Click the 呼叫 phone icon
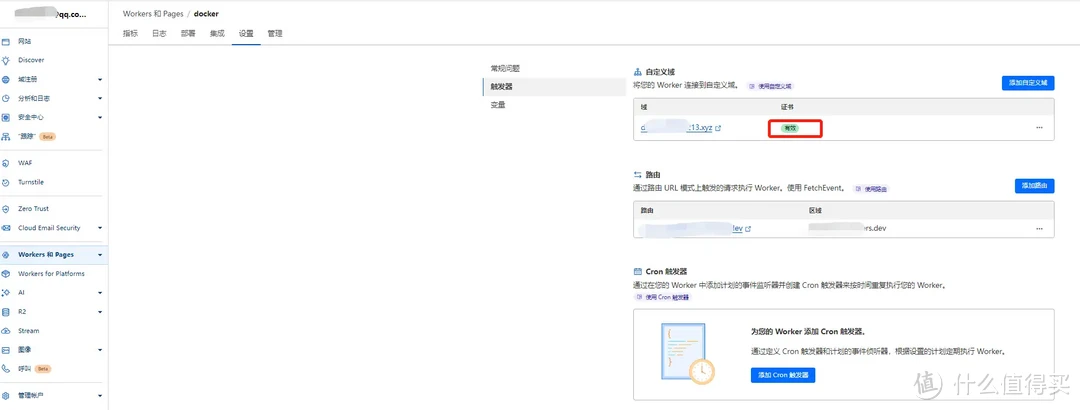The width and height of the screenshot is (1080, 410). (x=6, y=369)
